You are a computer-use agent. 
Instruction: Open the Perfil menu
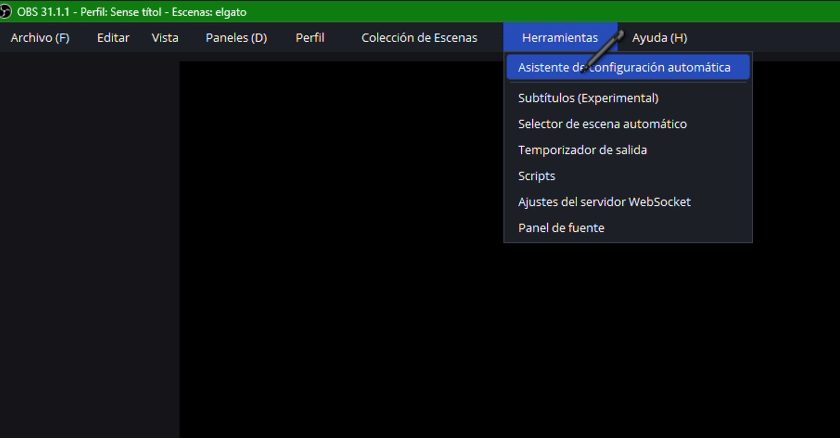pyautogui.click(x=310, y=38)
